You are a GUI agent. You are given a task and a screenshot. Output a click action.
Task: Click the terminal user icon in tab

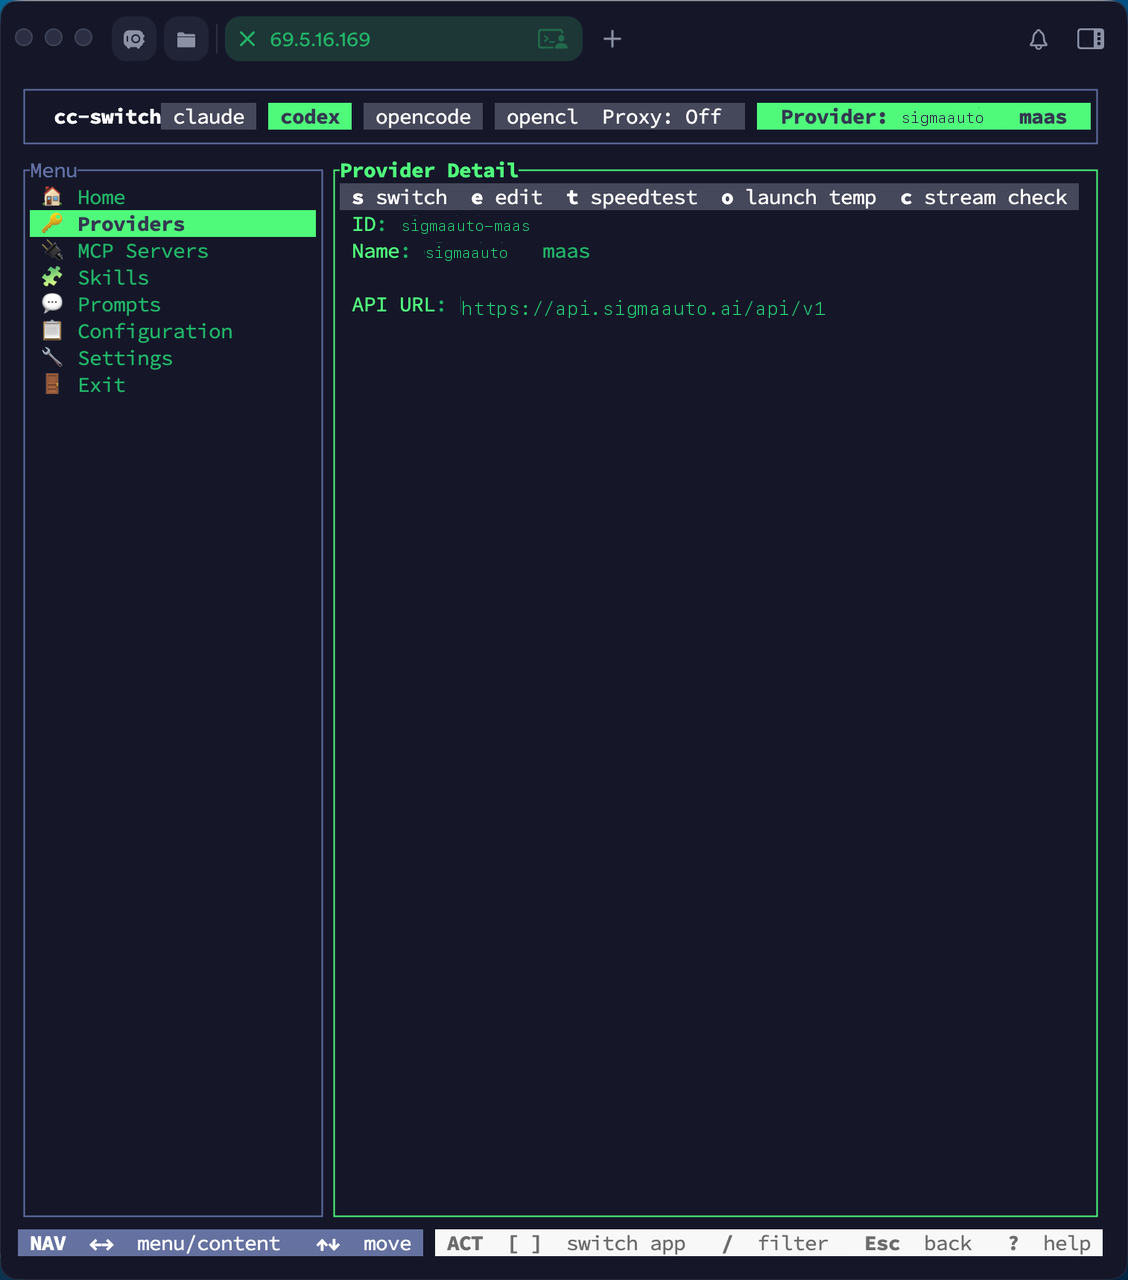point(553,39)
